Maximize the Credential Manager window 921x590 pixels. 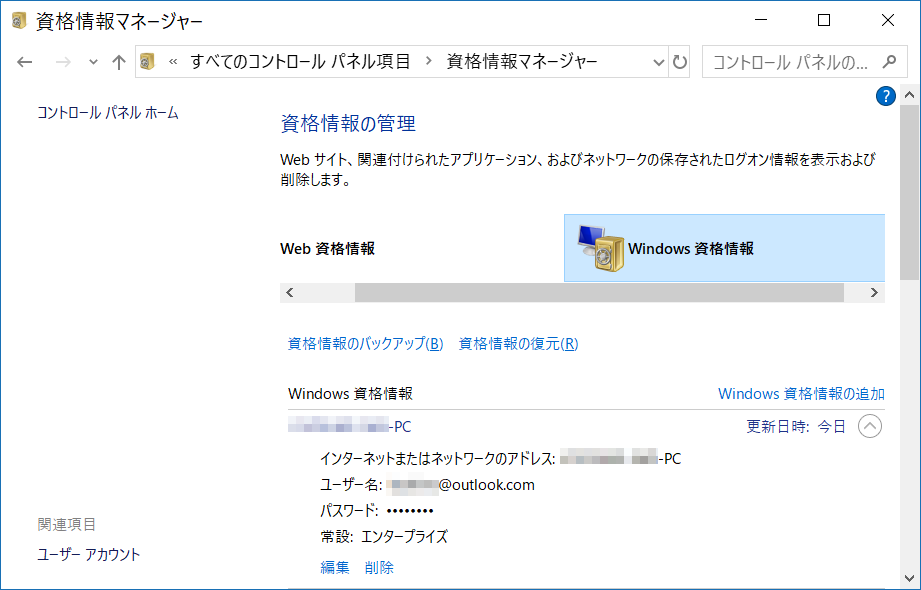pos(824,21)
